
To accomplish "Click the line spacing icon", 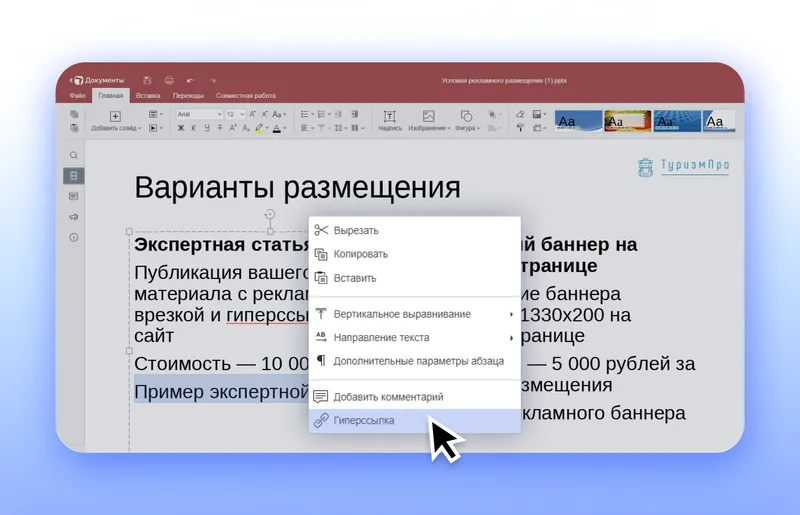I will 338,128.
